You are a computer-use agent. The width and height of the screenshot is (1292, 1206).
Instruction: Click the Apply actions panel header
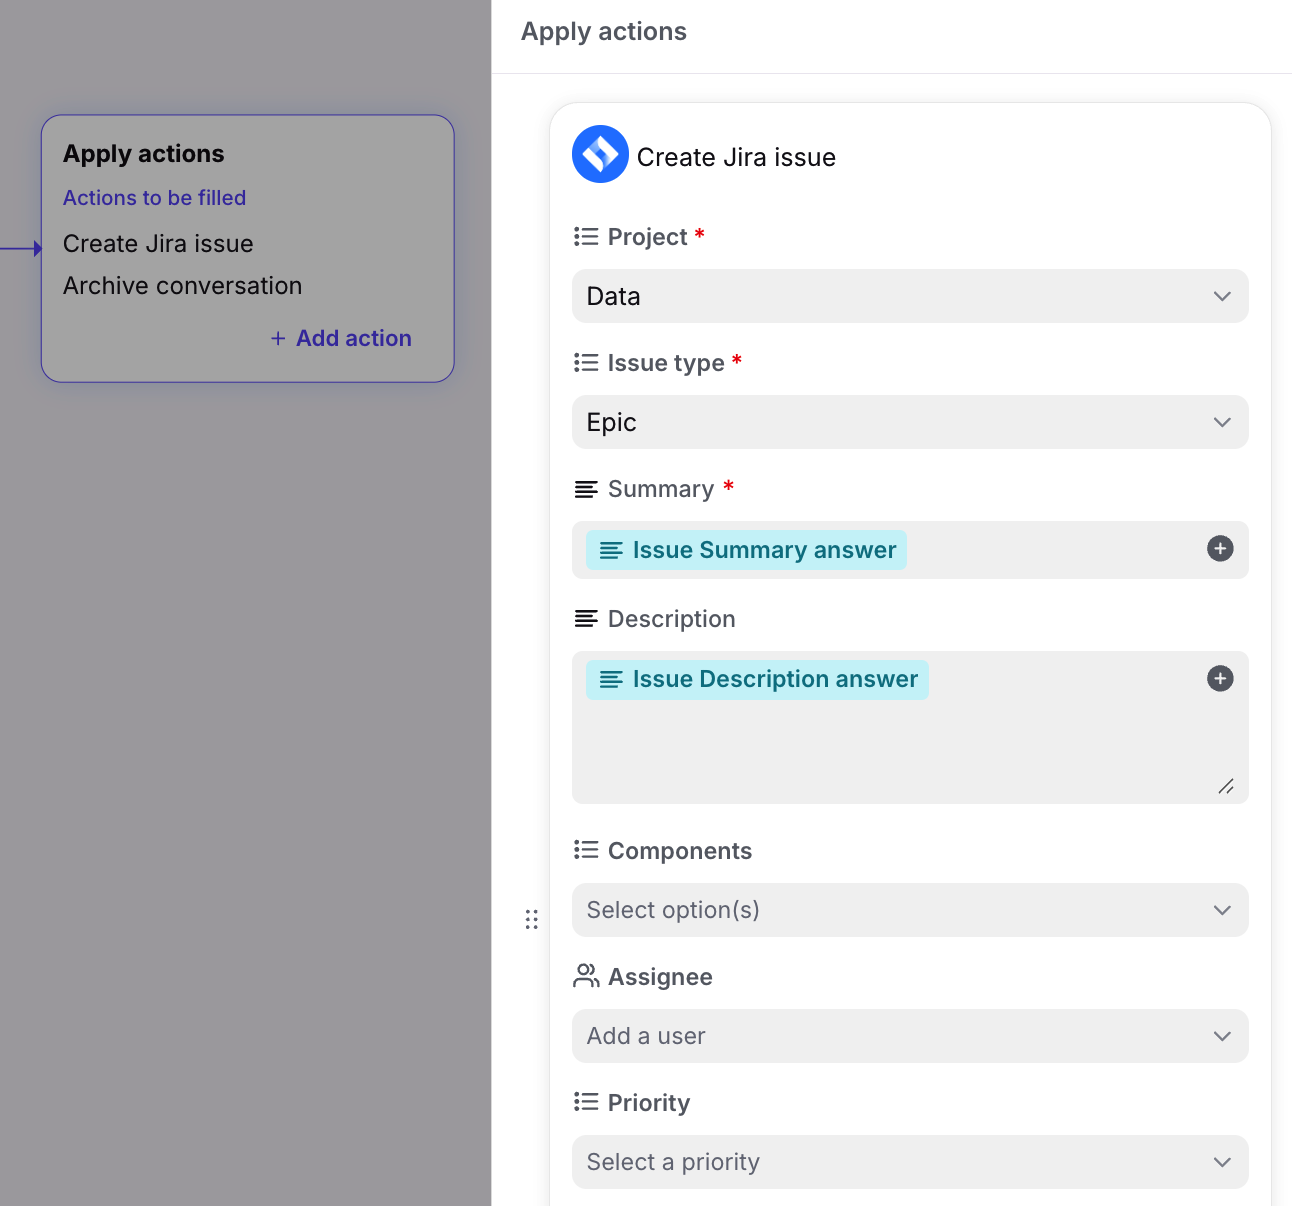tap(604, 32)
